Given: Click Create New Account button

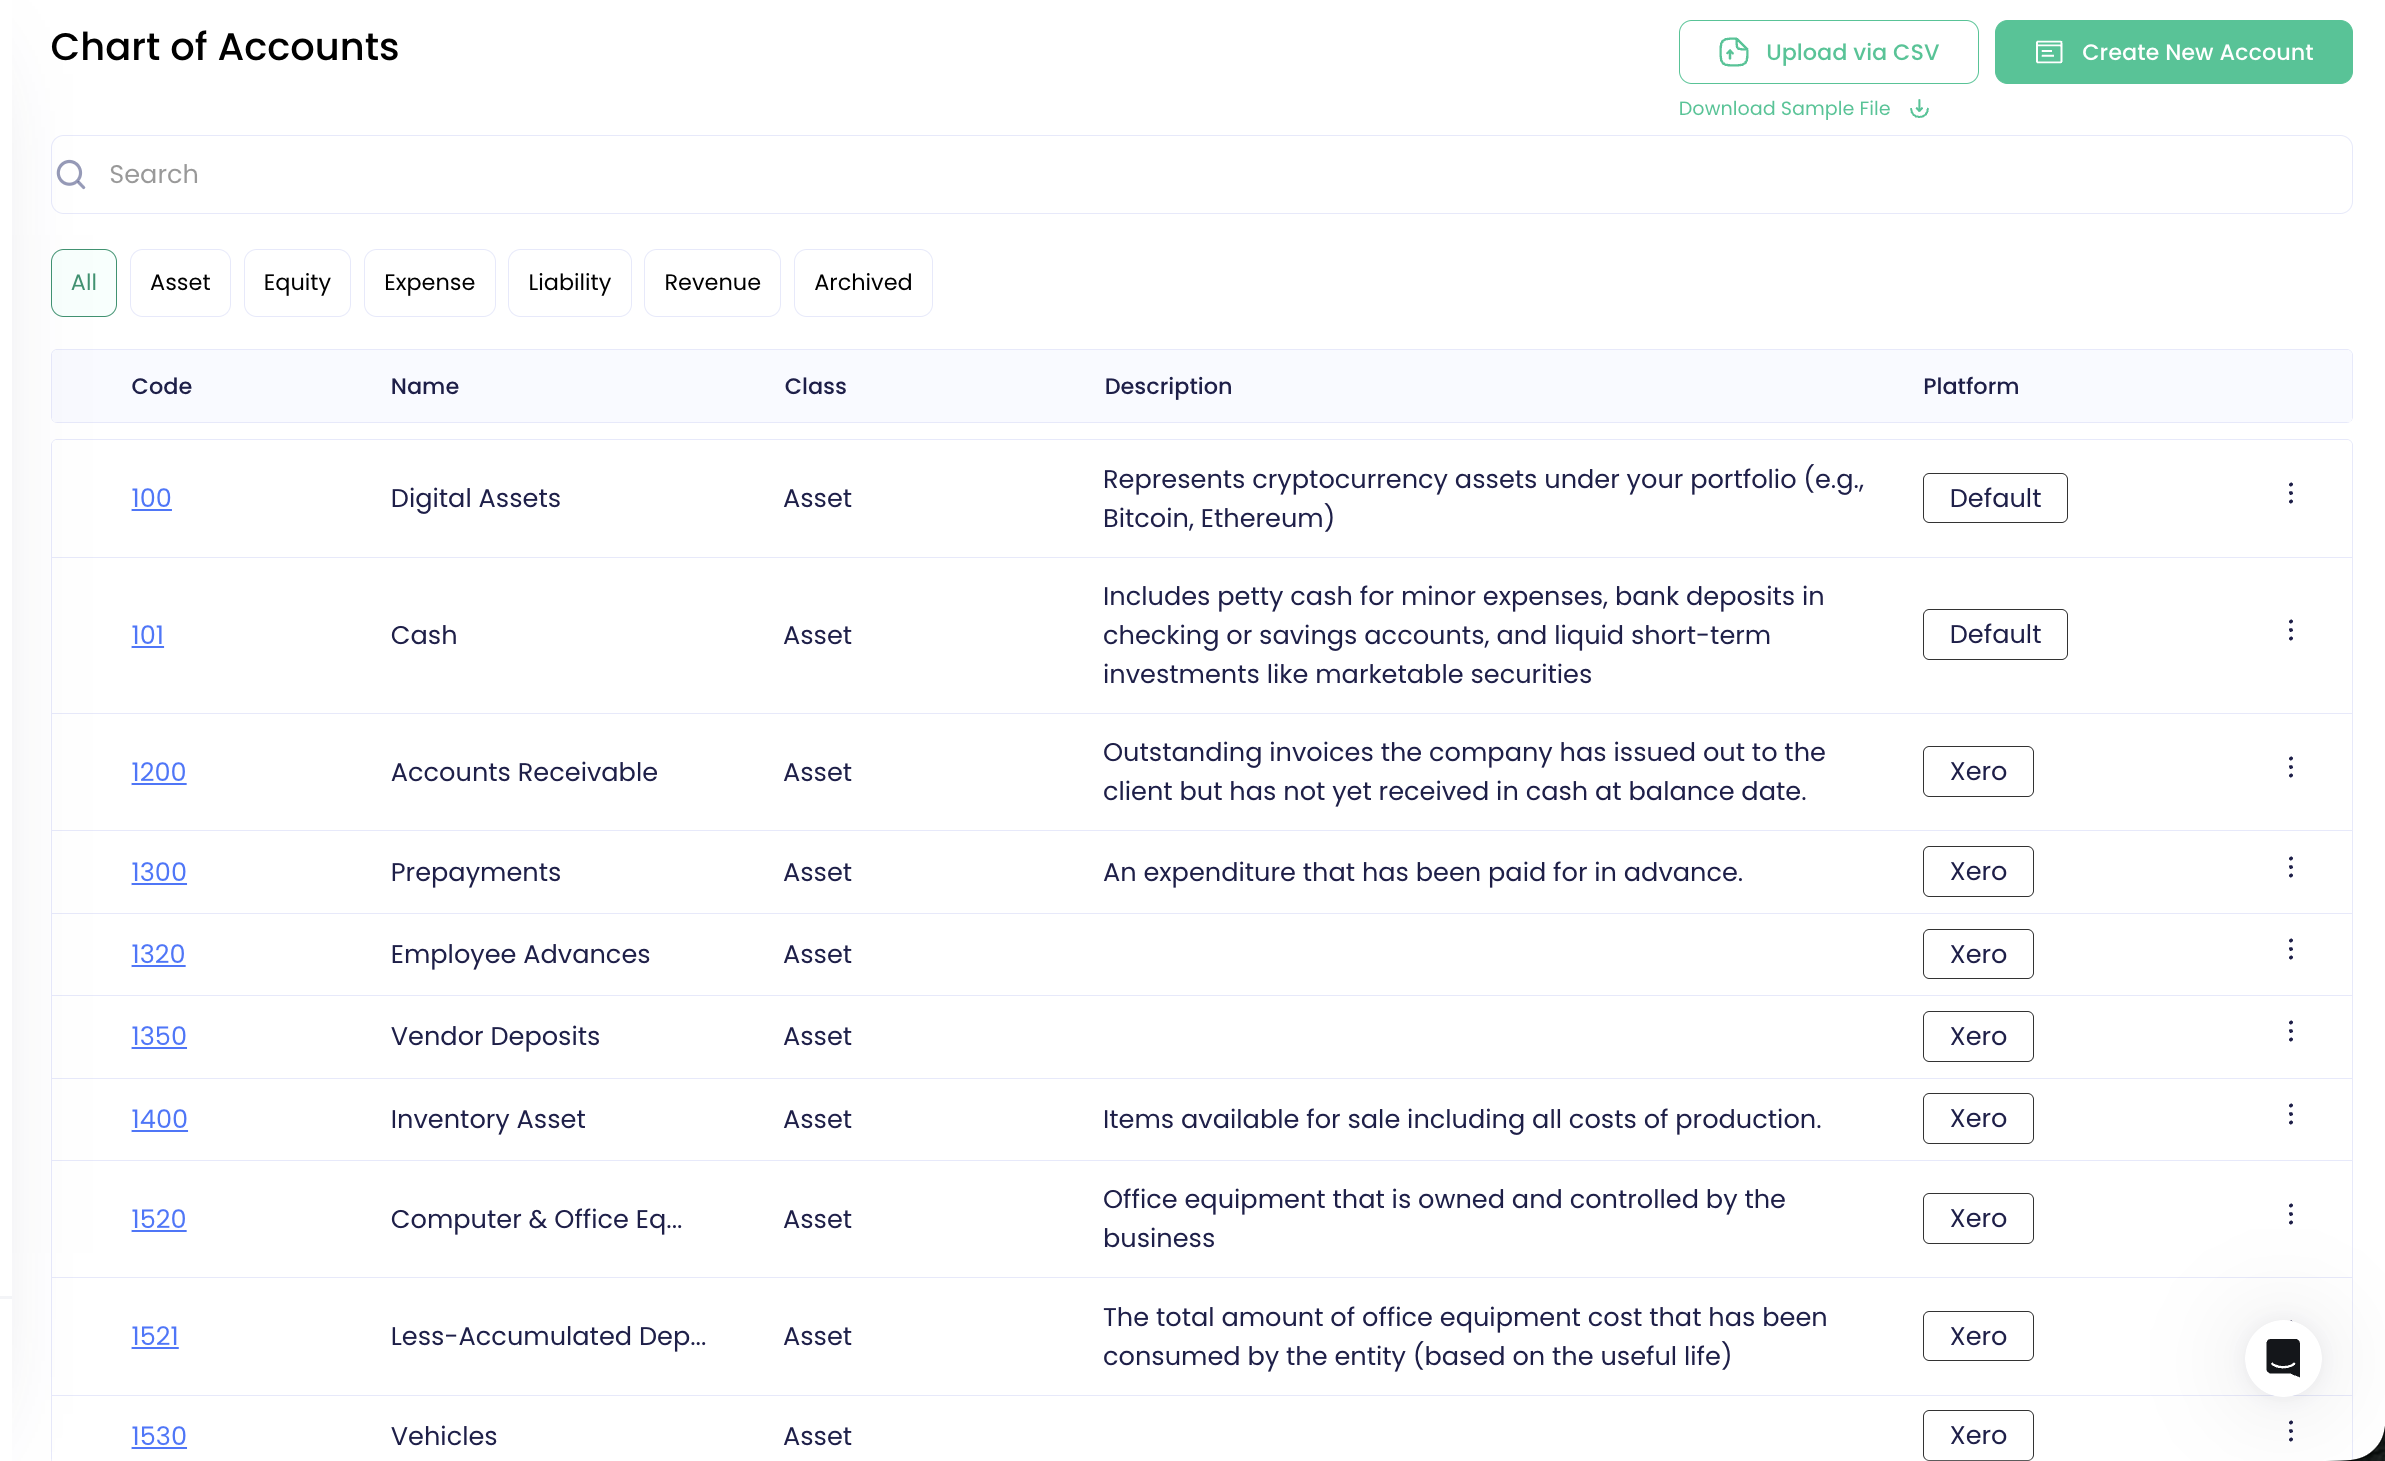Looking at the screenshot, I should (x=2173, y=52).
